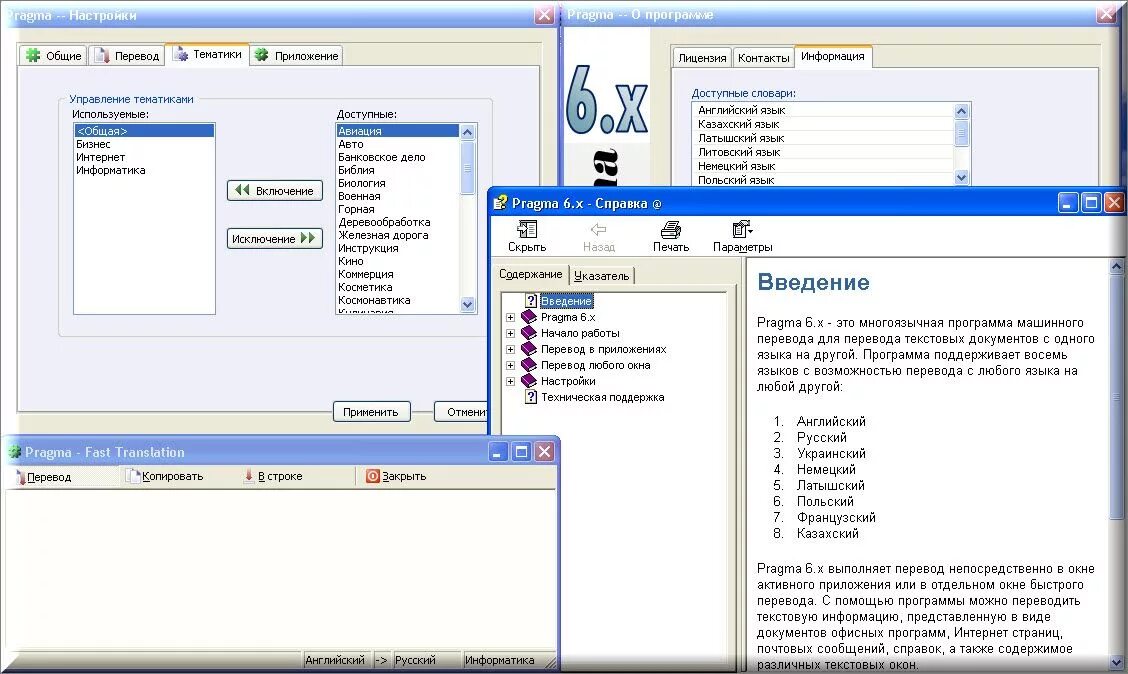Click Перевод in Fast Translation toolbar
The width and height of the screenshot is (1128, 674).
coord(43,476)
